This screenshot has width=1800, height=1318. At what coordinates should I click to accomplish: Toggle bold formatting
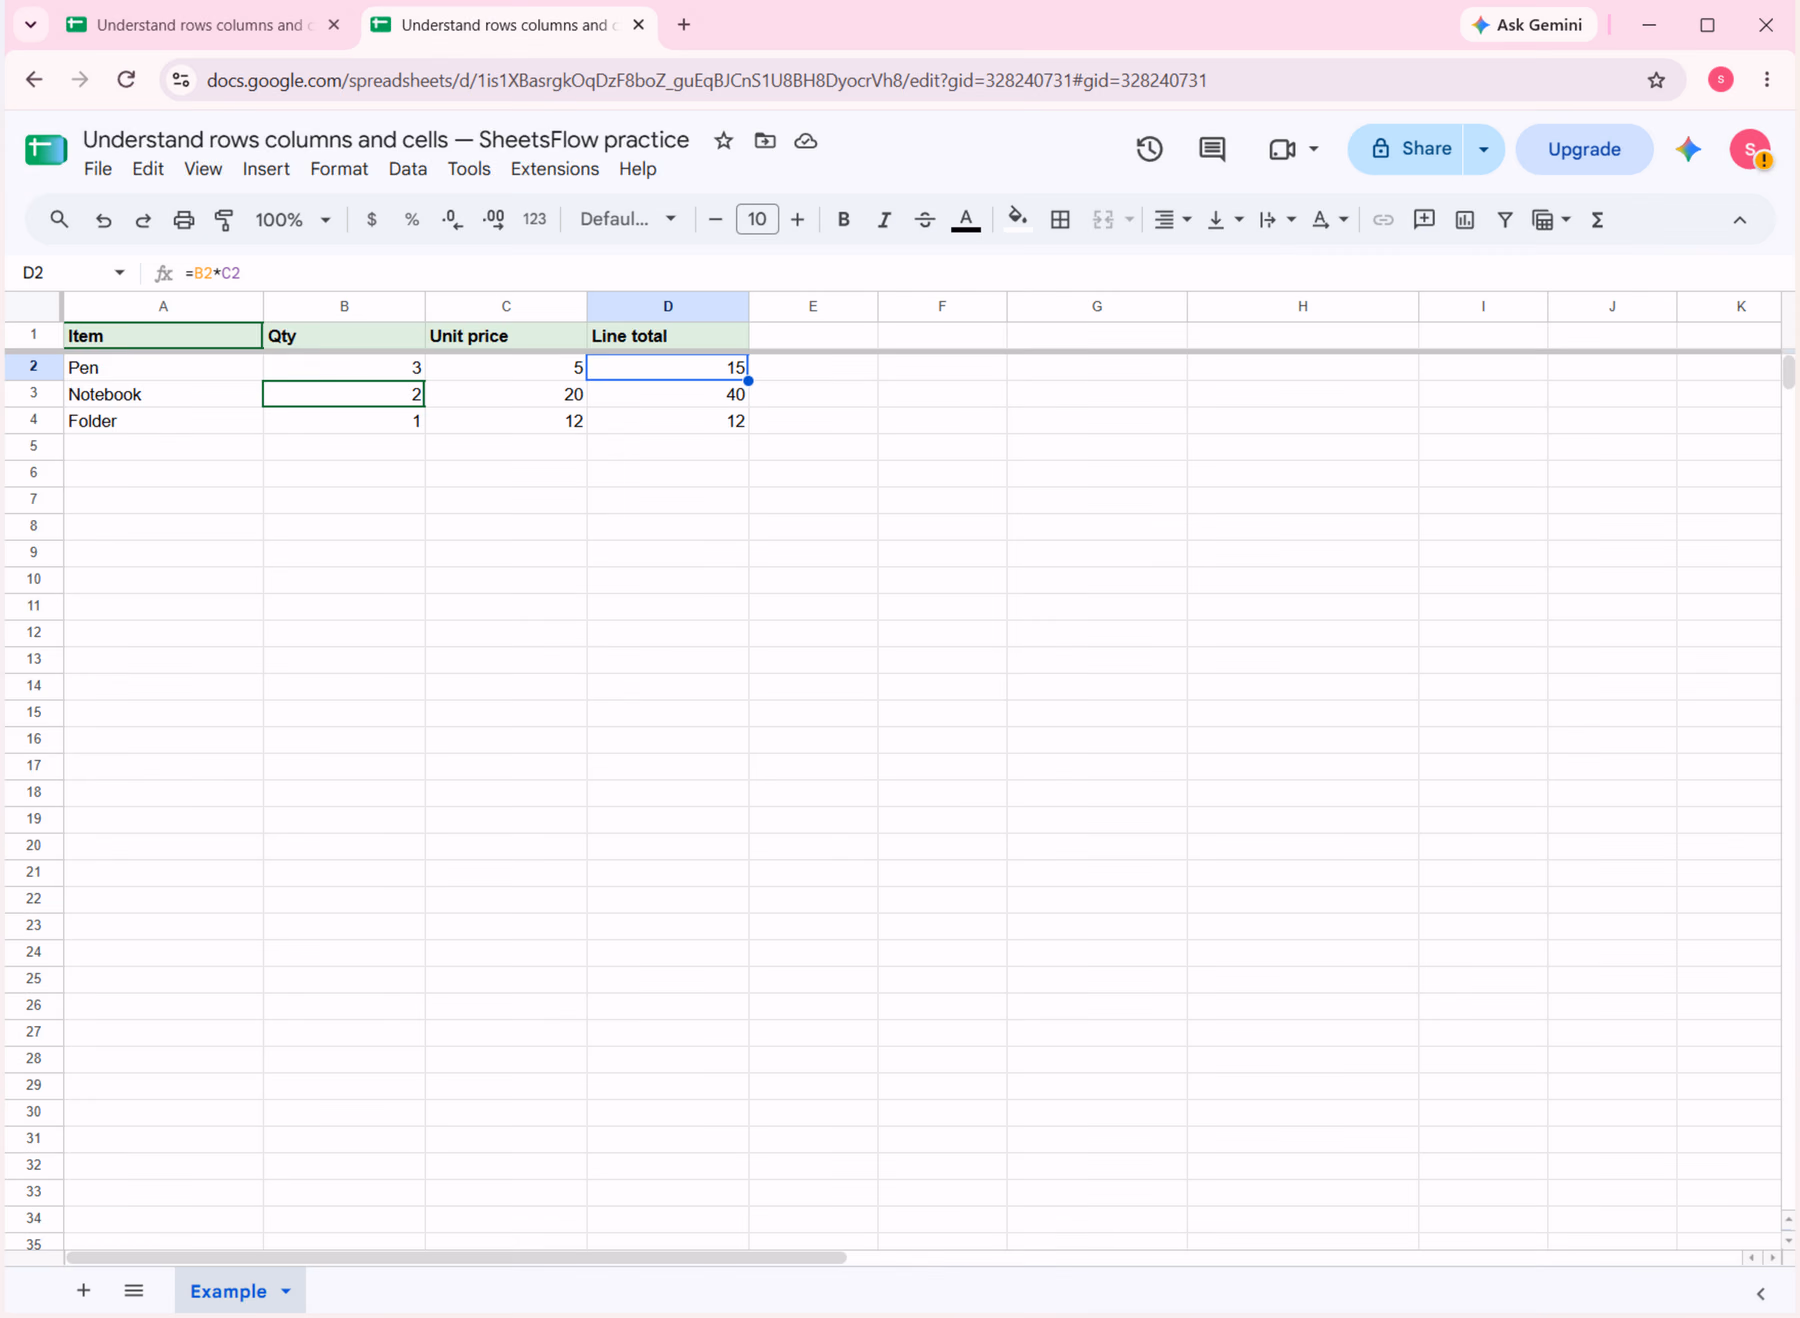[x=843, y=220]
